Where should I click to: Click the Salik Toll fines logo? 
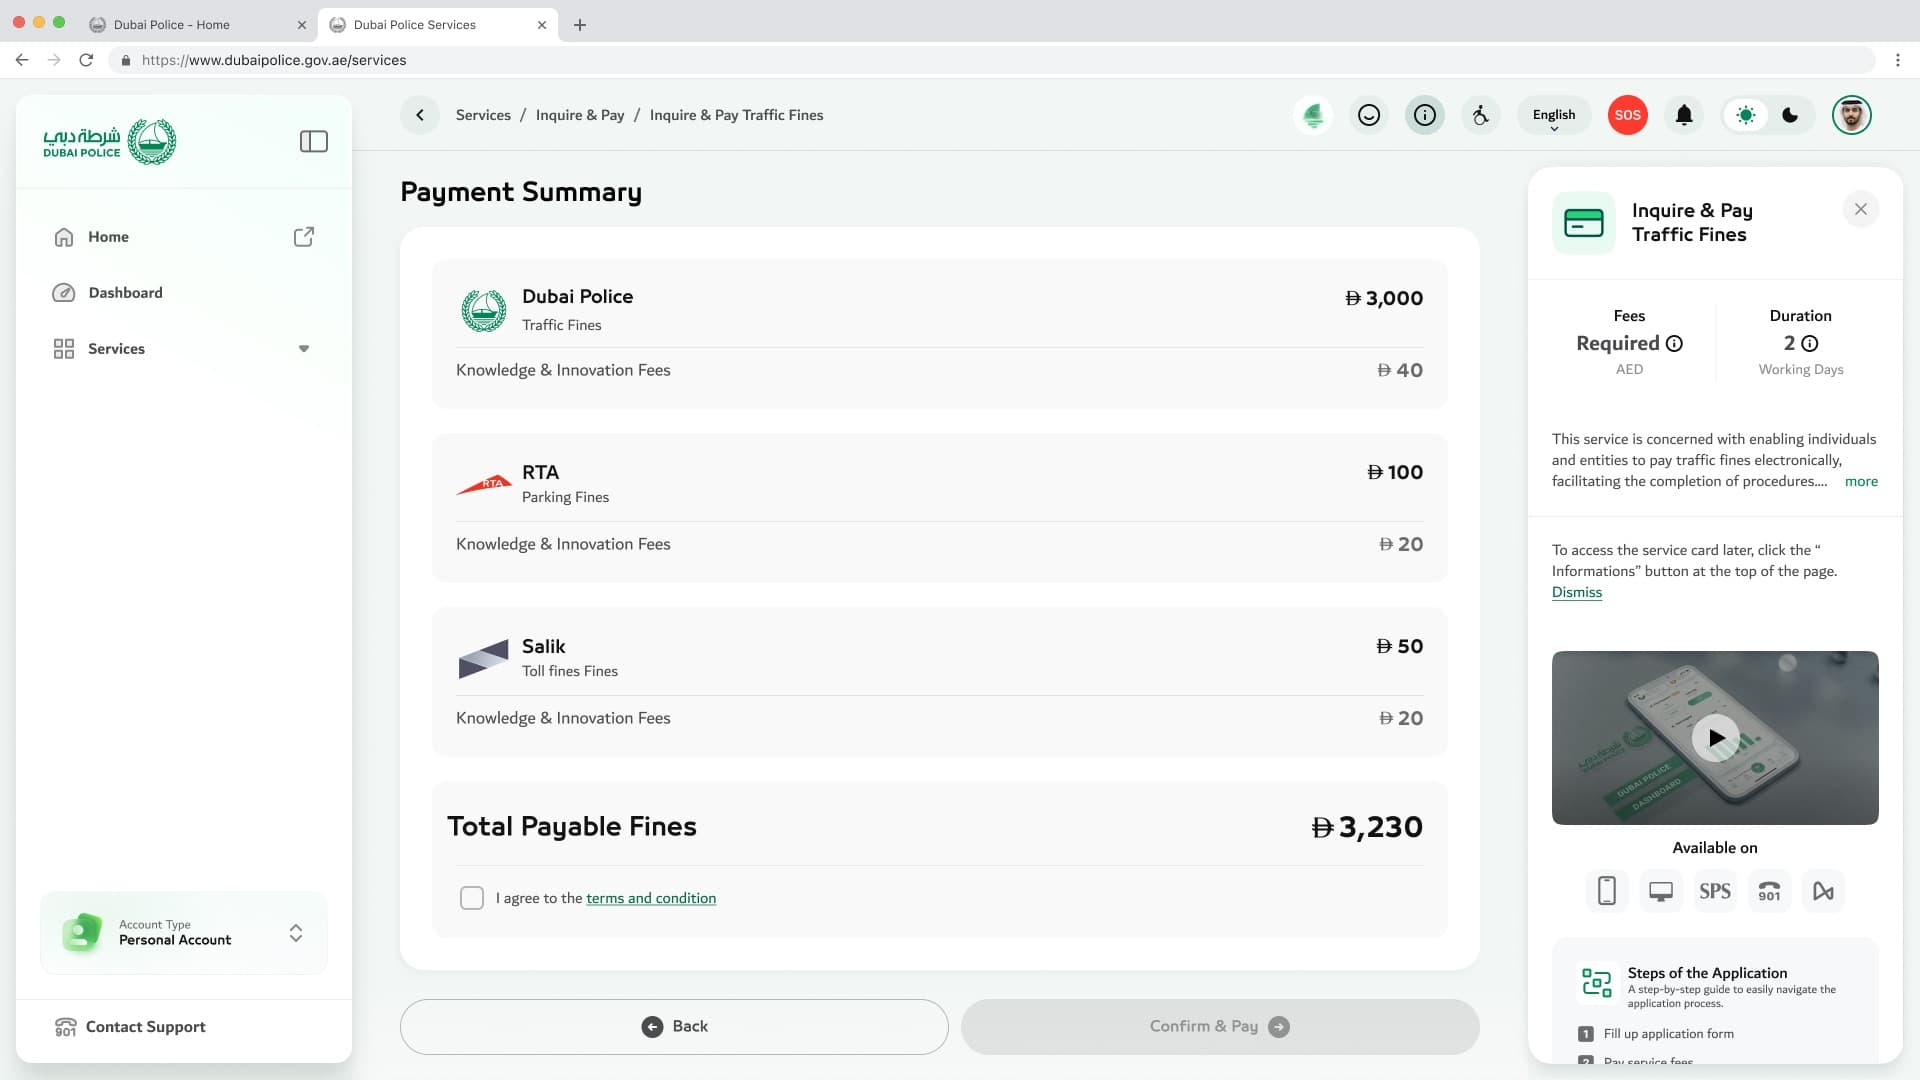(x=484, y=659)
